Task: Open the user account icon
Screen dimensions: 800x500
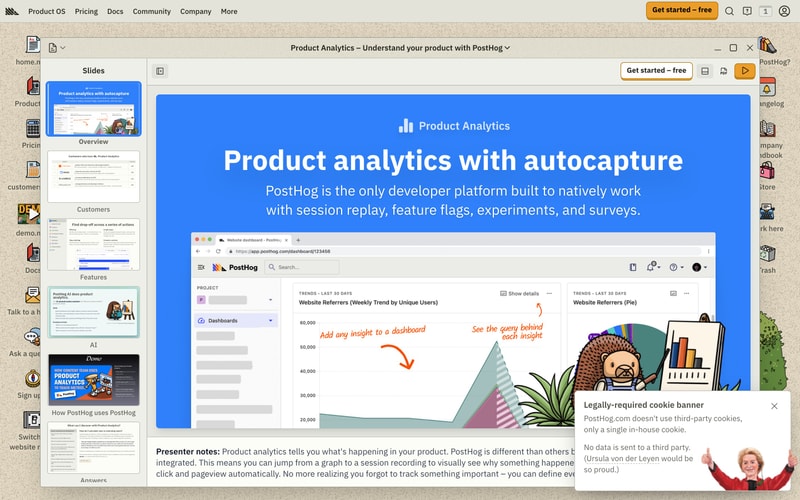Action: (x=784, y=11)
